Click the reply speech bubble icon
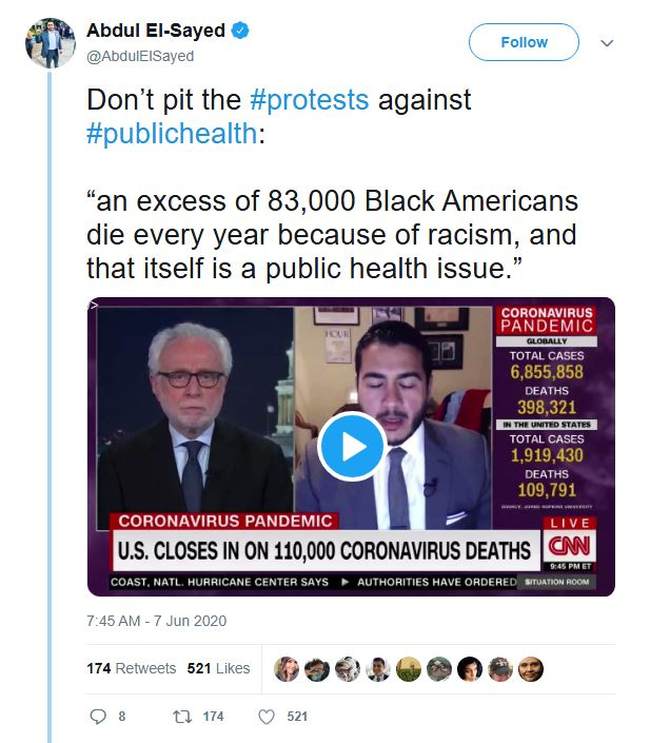The image size is (650, 743). pos(98,716)
